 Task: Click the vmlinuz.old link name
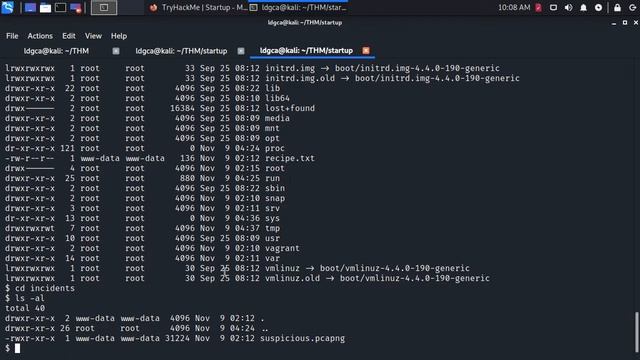click(293, 278)
